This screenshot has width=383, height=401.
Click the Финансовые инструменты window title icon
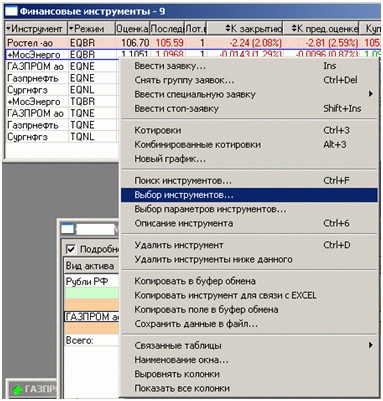(x=11, y=11)
